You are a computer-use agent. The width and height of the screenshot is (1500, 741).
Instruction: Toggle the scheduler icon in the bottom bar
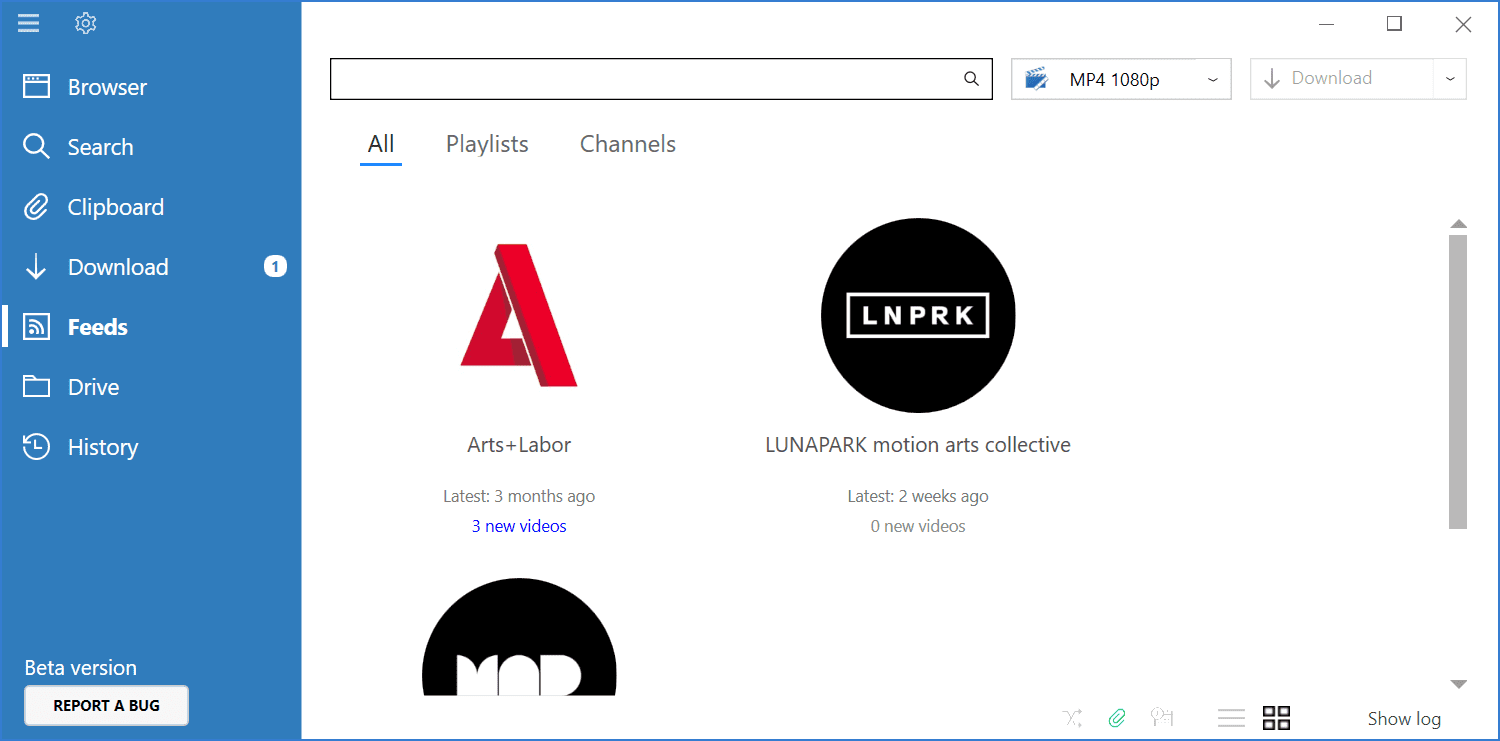pos(1161,717)
